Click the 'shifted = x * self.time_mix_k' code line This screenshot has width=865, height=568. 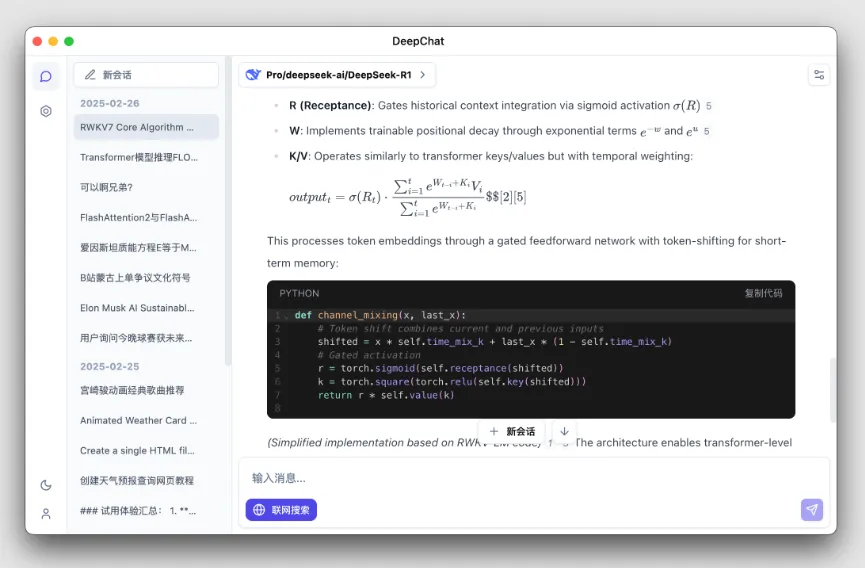(x=494, y=342)
